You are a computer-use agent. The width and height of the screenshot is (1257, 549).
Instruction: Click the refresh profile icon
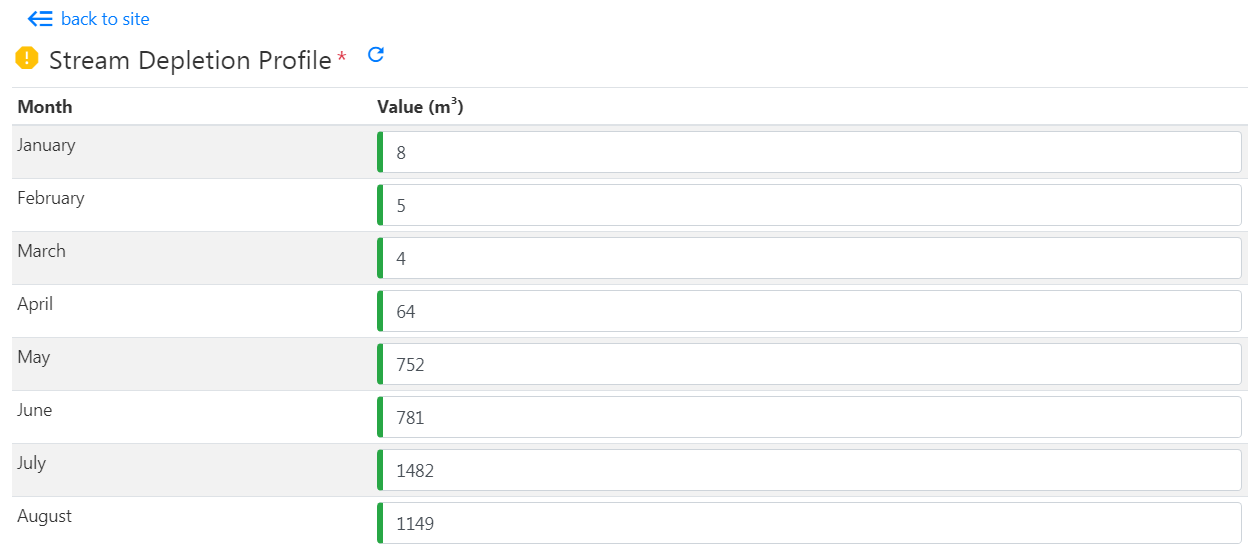[376, 55]
